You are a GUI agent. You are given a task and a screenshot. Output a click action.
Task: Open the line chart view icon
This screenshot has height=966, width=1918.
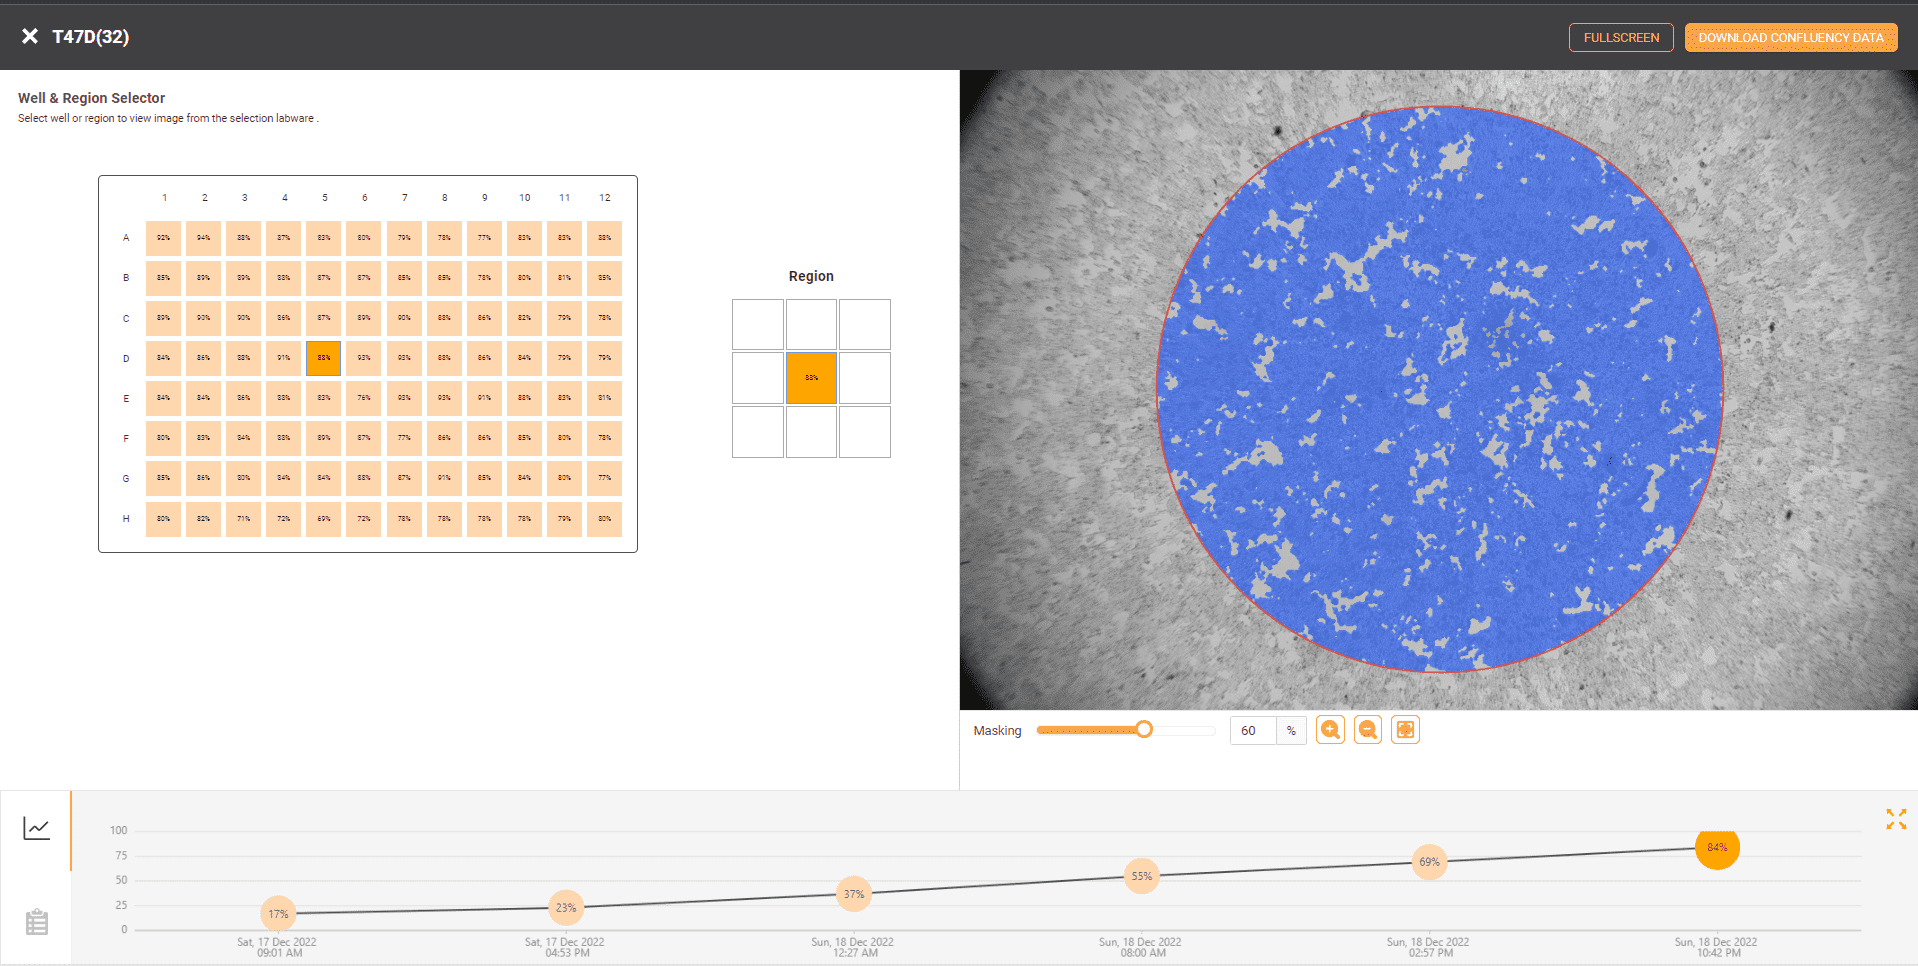click(37, 828)
